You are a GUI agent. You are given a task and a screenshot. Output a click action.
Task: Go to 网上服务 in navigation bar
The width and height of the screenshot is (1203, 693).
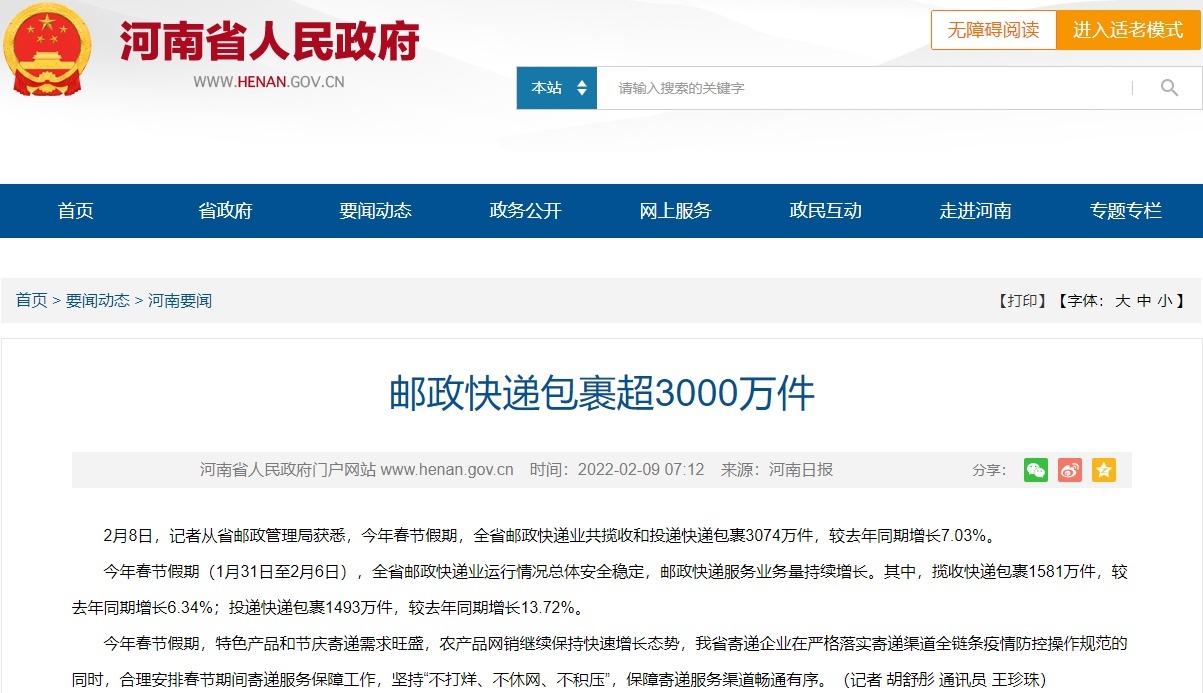(x=675, y=211)
